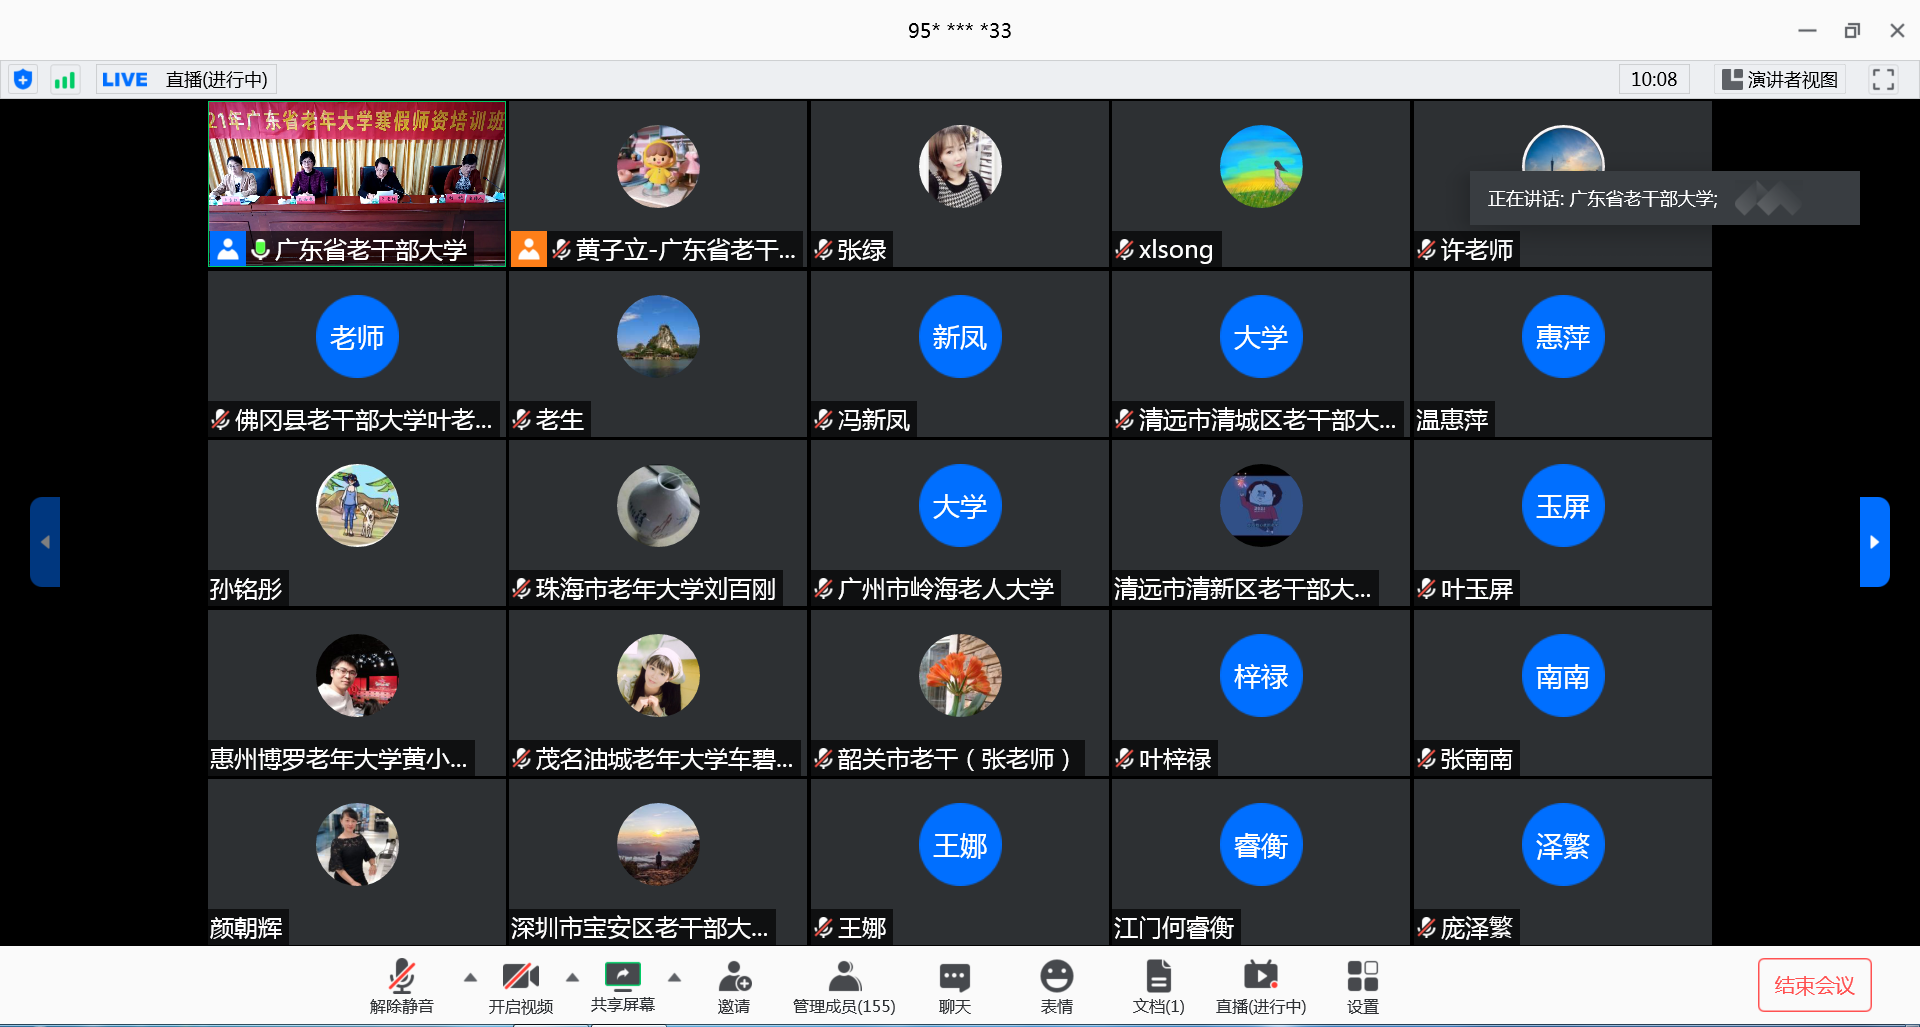Click the muted mic icon beside 张绿

click(824, 249)
